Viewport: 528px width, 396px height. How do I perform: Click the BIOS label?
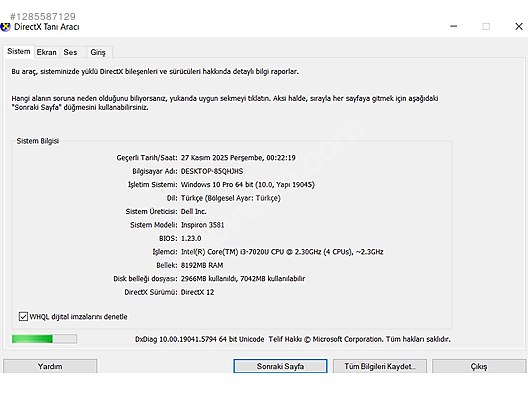pos(168,238)
